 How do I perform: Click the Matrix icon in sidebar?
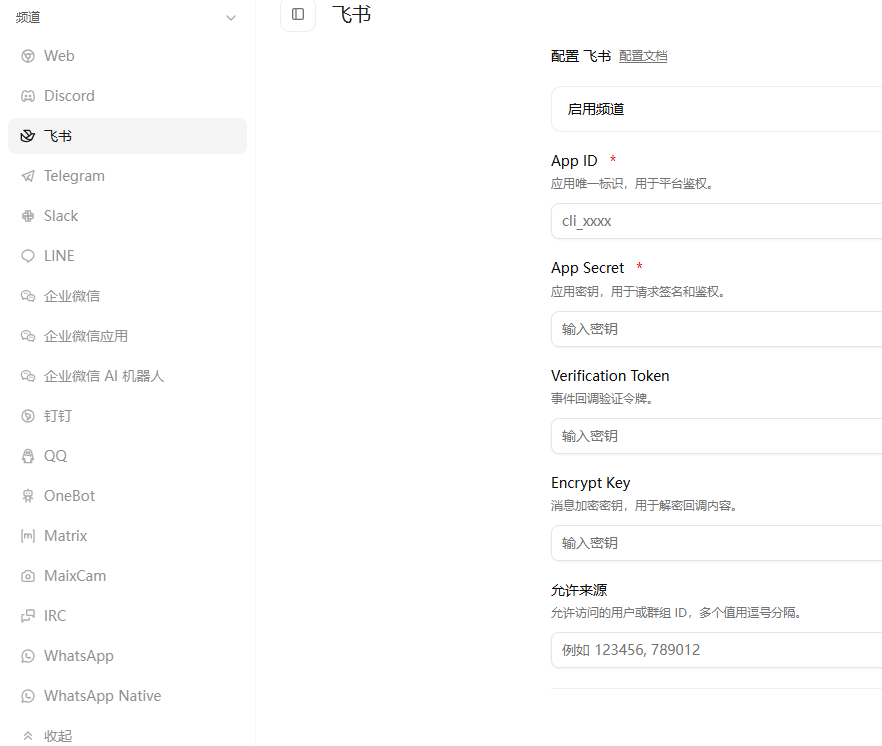(28, 536)
